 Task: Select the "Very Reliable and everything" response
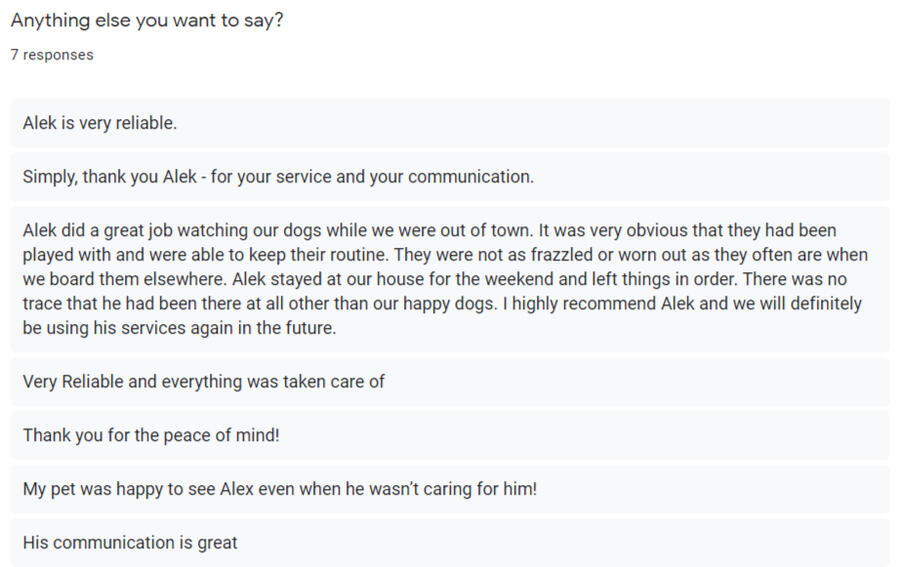[x=204, y=381]
